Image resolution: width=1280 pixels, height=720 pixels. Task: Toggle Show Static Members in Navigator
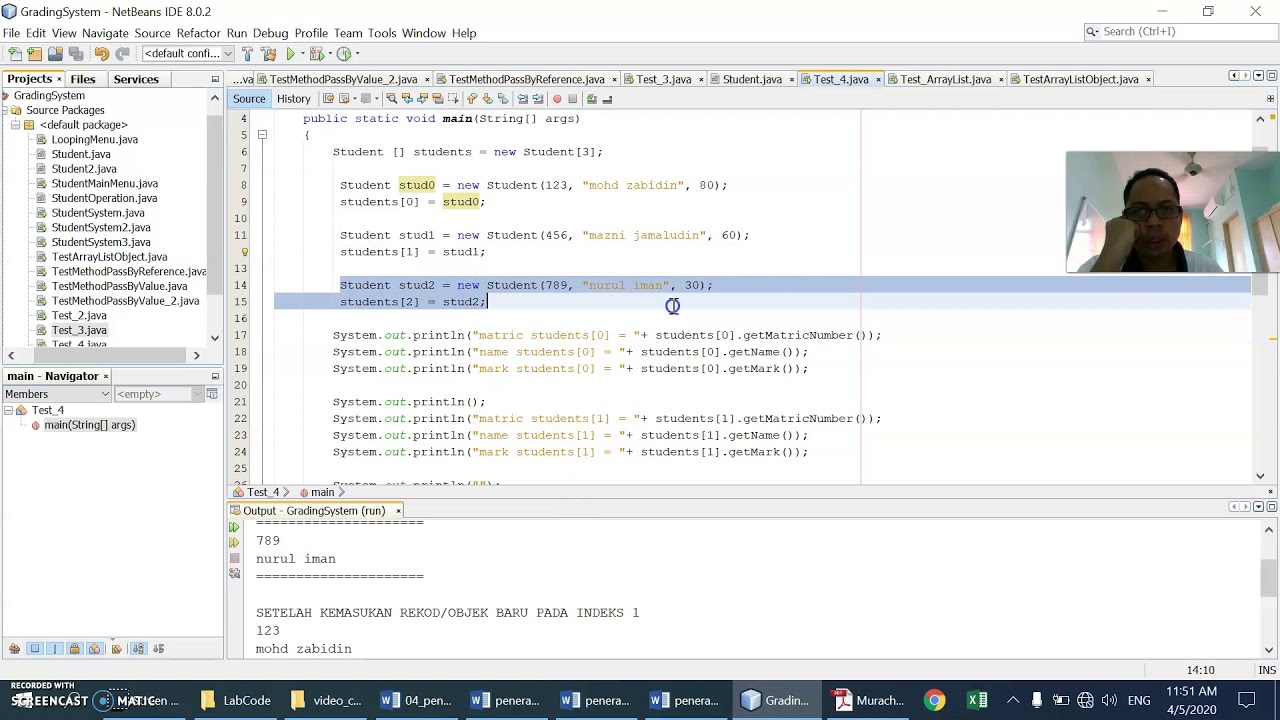pos(55,649)
